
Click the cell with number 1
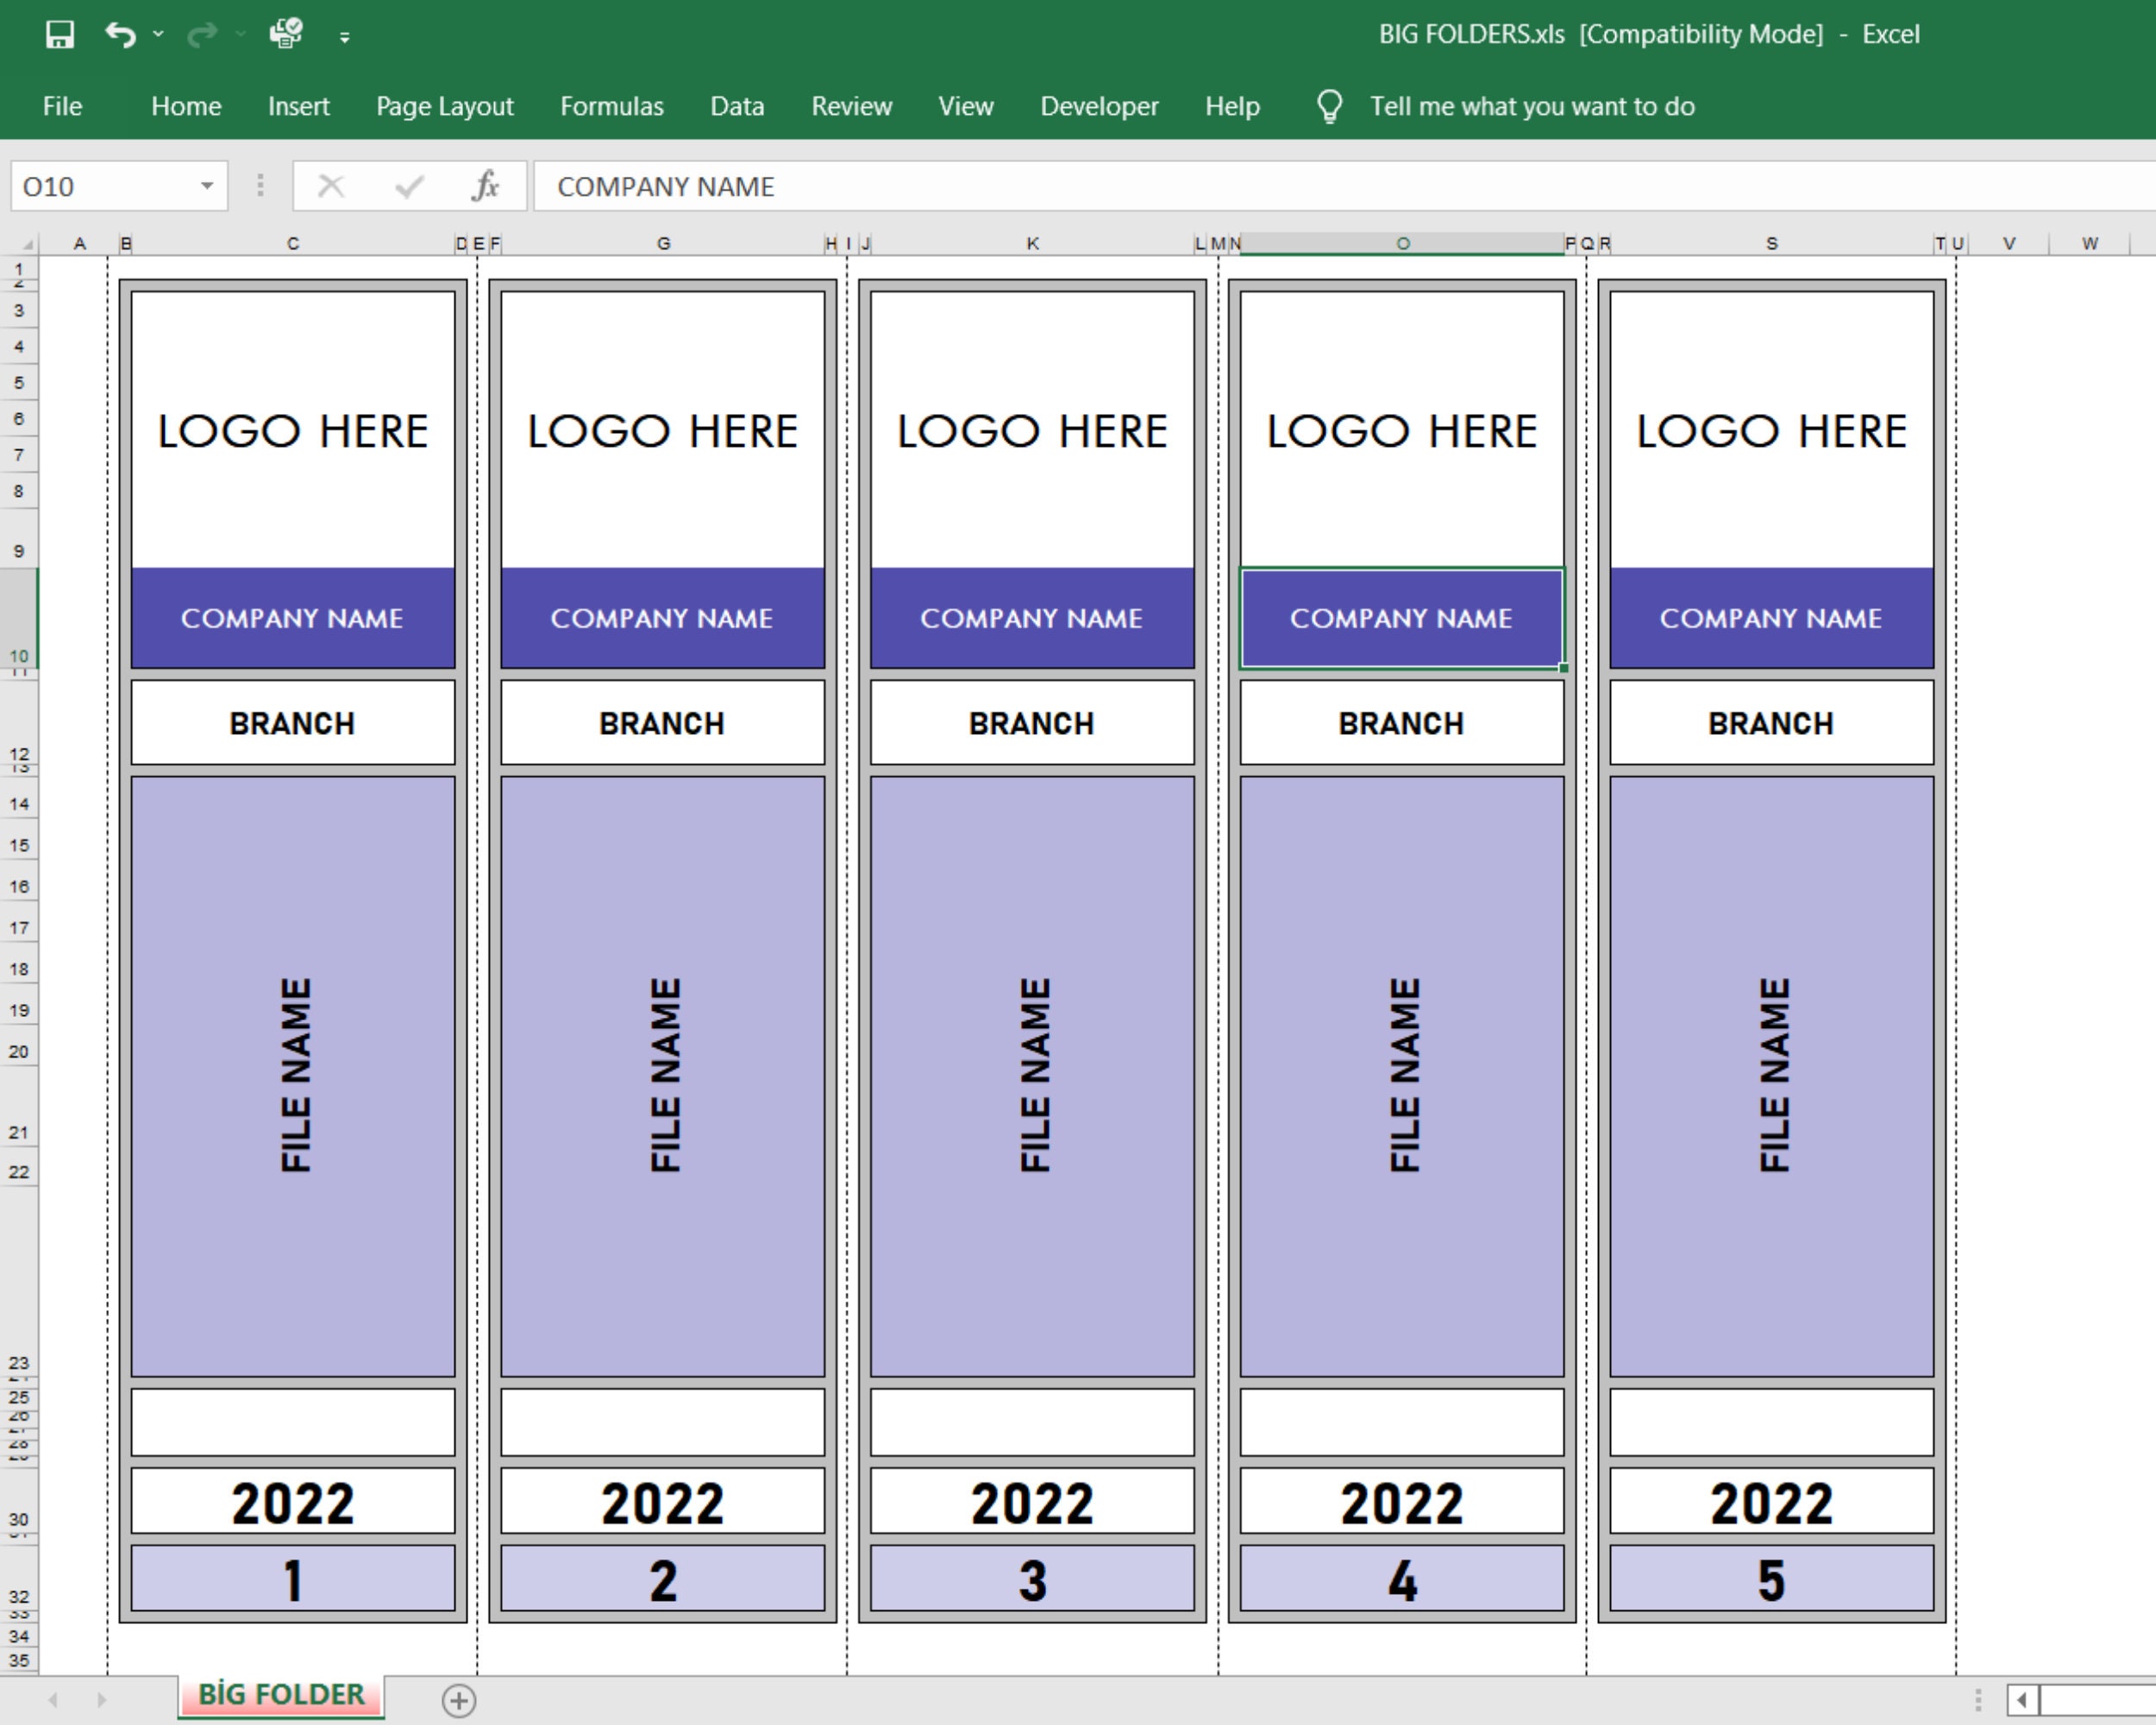coord(293,1579)
